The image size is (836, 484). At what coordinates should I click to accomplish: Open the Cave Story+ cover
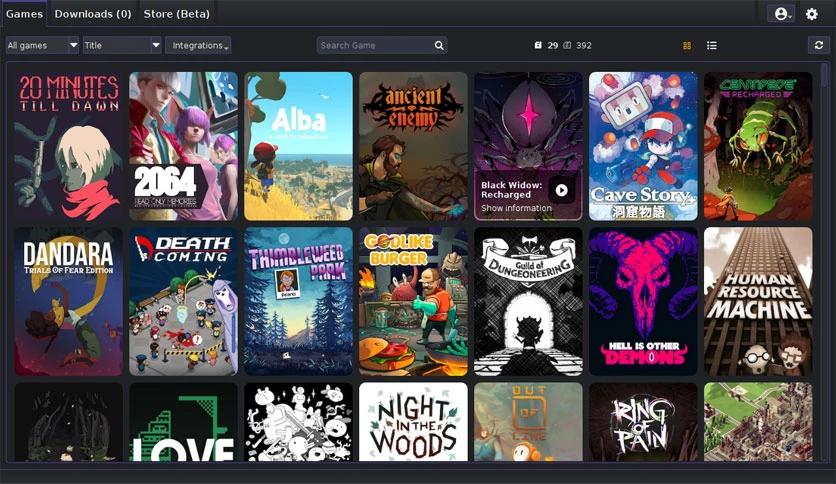pos(643,146)
